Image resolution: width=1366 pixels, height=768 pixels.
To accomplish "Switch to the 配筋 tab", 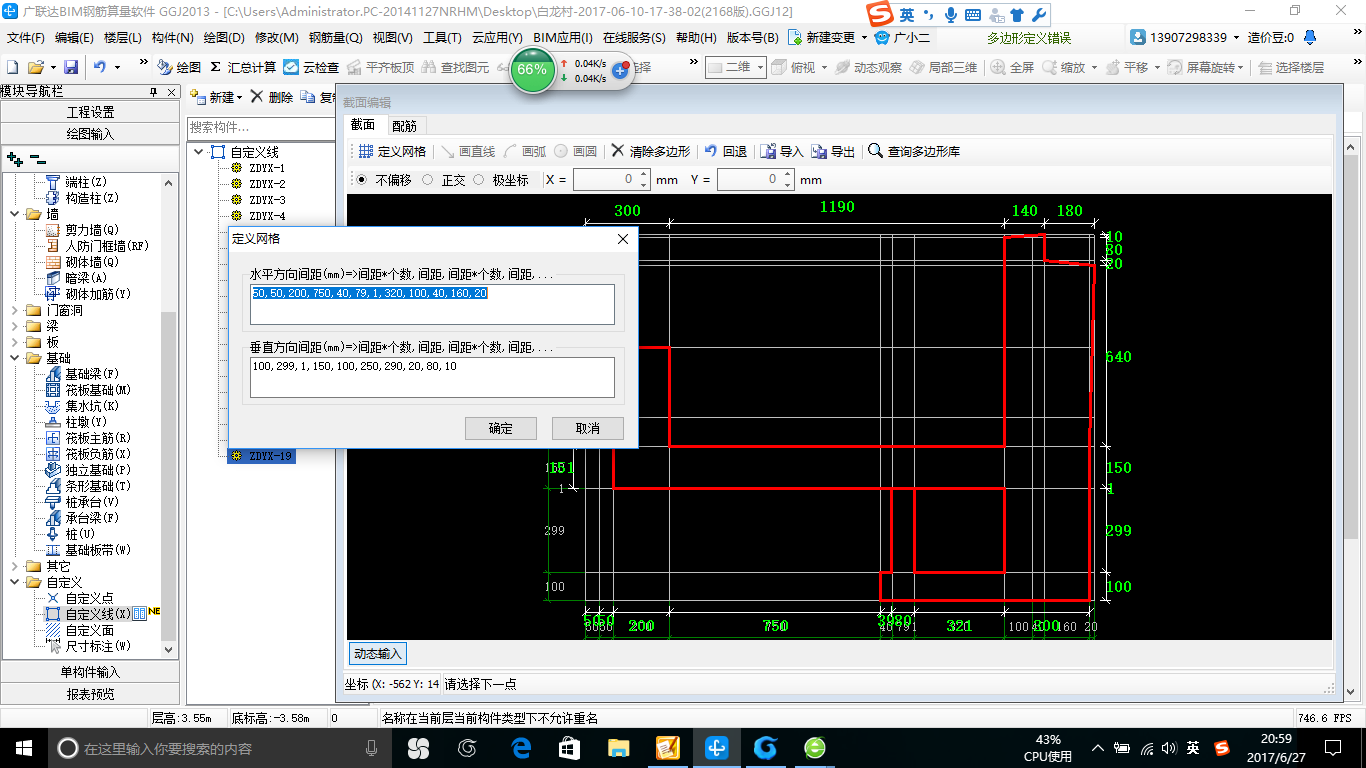I will 404,126.
